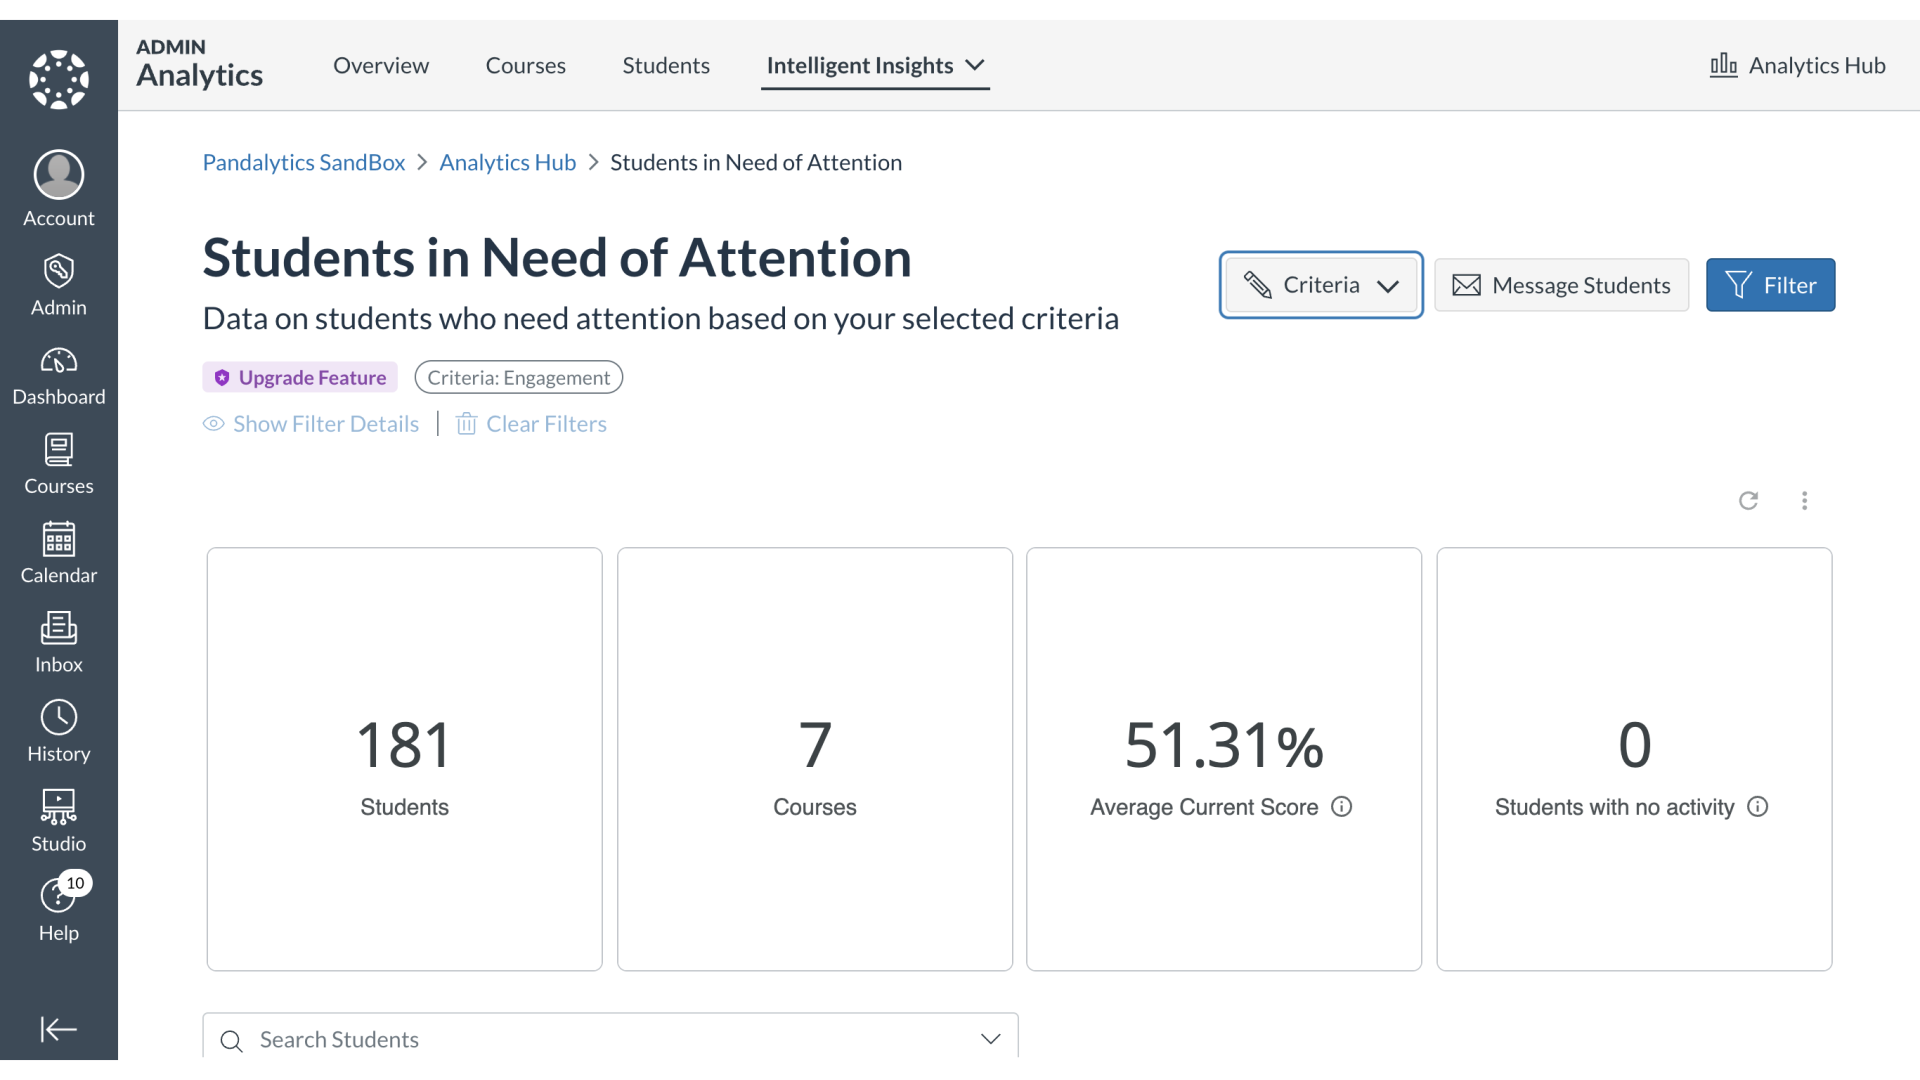1920x1080 pixels.
Task: Switch to the Students tab
Action: click(x=666, y=66)
